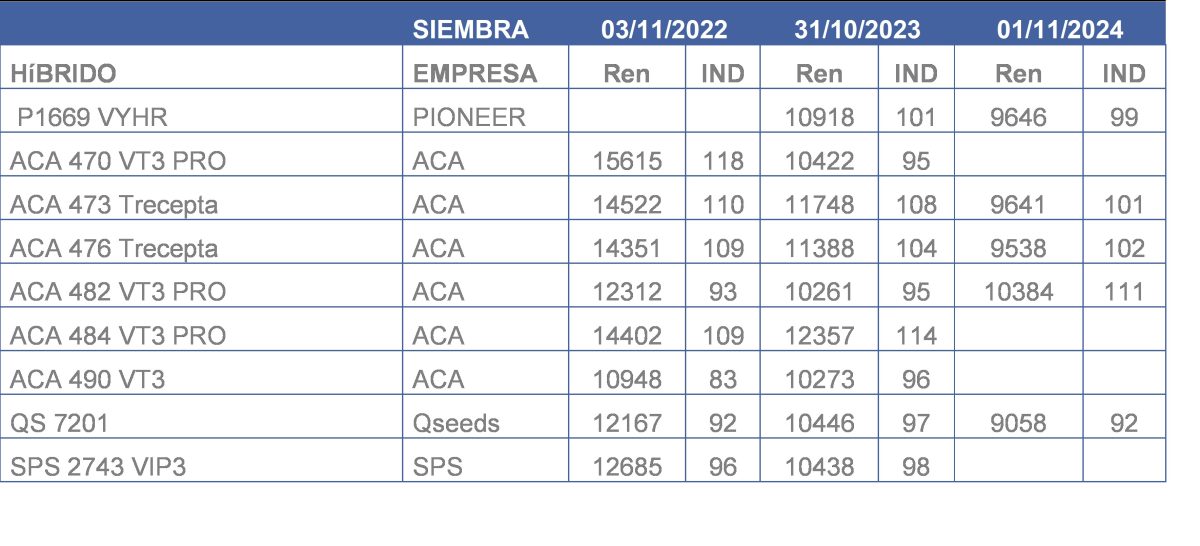Viewport: 1200px width, 546px height.
Task: Select the ACA 470 VT3 PRO row label
Action: pyautogui.click(x=117, y=161)
